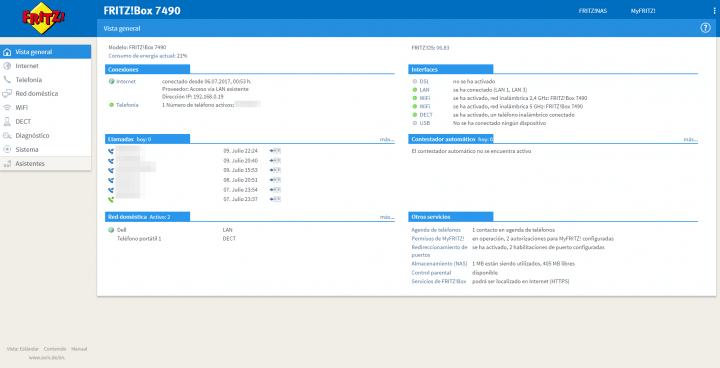Click the handset icon beside DECT
Viewport: 720px width, 368px height.
pyautogui.click(x=7, y=121)
